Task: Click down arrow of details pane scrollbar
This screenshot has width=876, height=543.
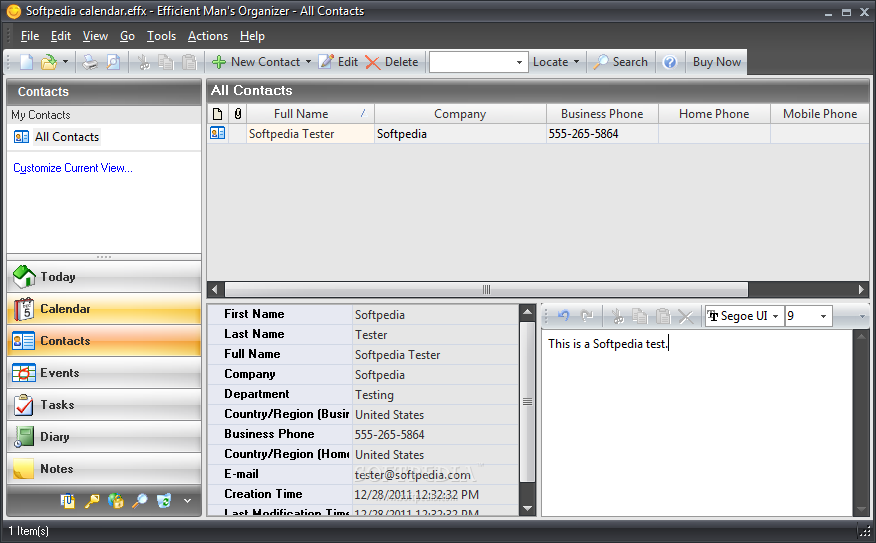Action: pyautogui.click(x=527, y=508)
